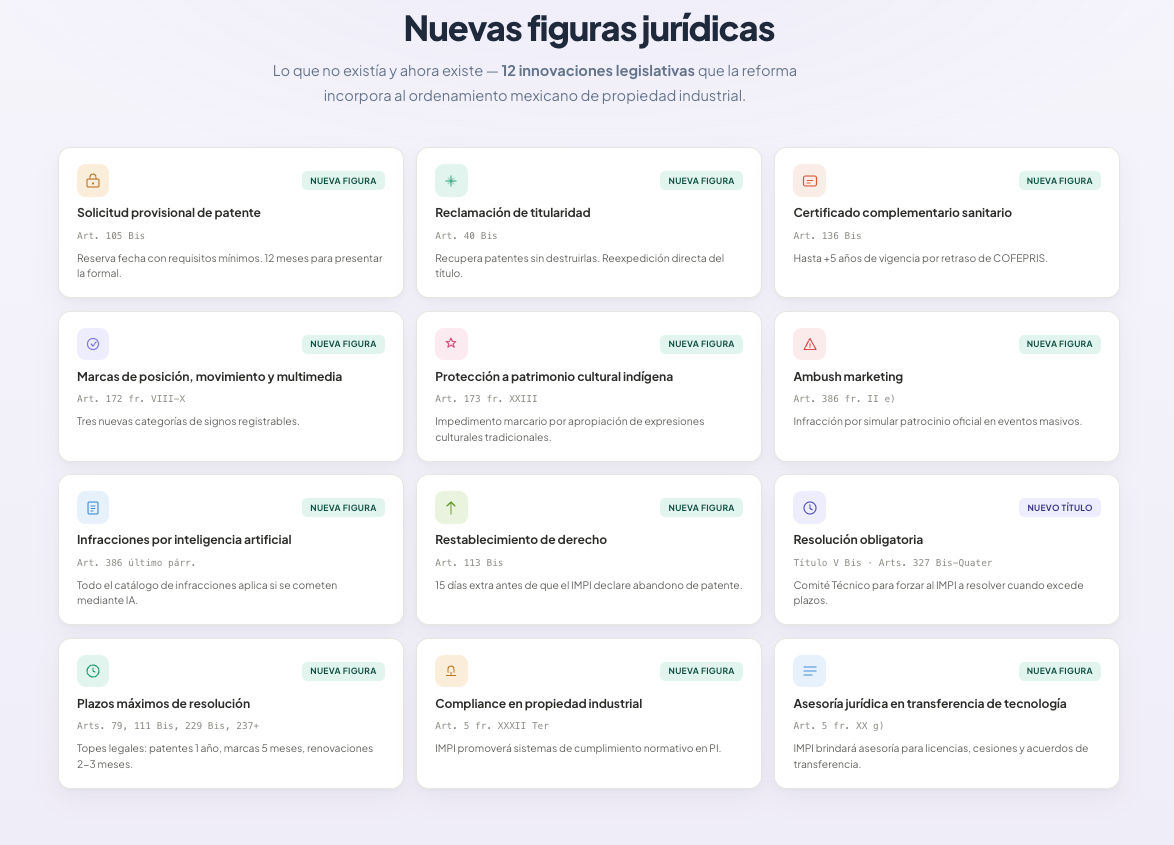Click NUEVA FIGURA badge on Plazos máximos de resolución
The height and width of the screenshot is (845, 1174).
pos(343,671)
